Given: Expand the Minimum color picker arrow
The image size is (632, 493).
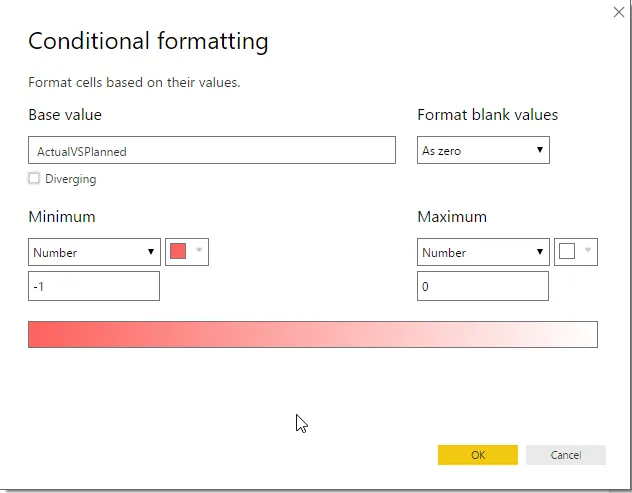Looking at the screenshot, I should [198, 252].
